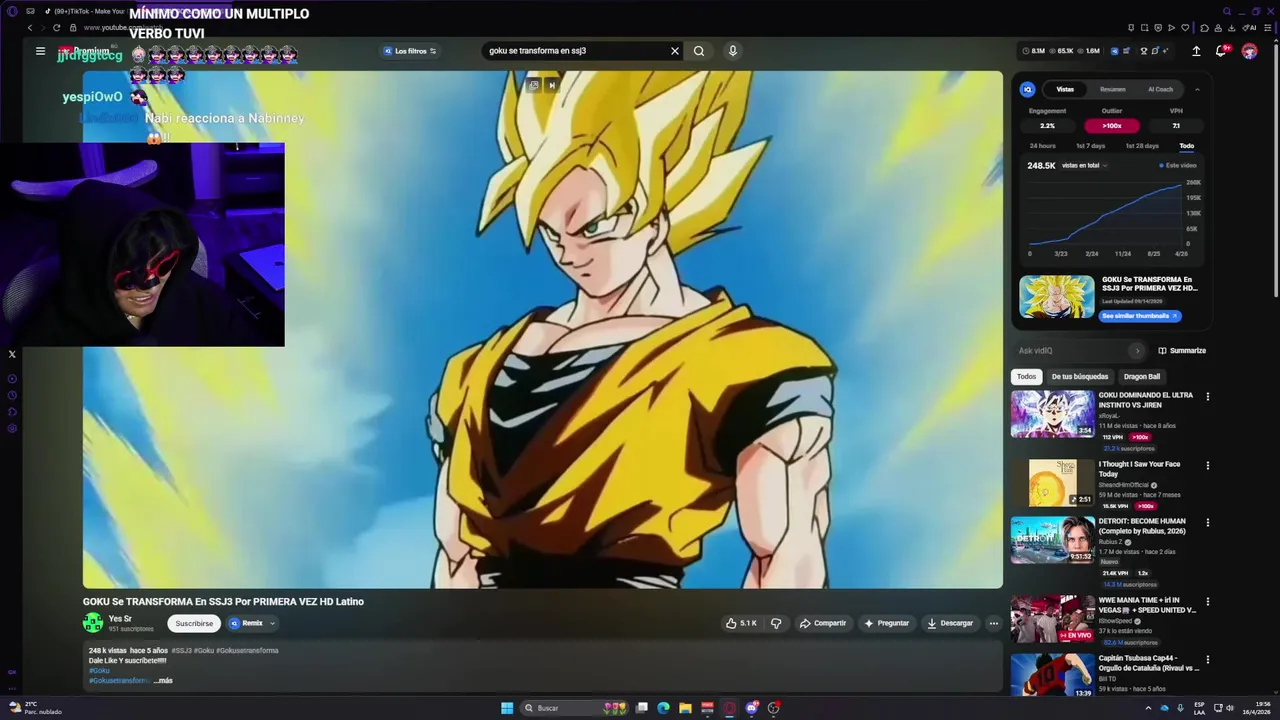
Task: Expand description with '...más'
Action: 163,681
